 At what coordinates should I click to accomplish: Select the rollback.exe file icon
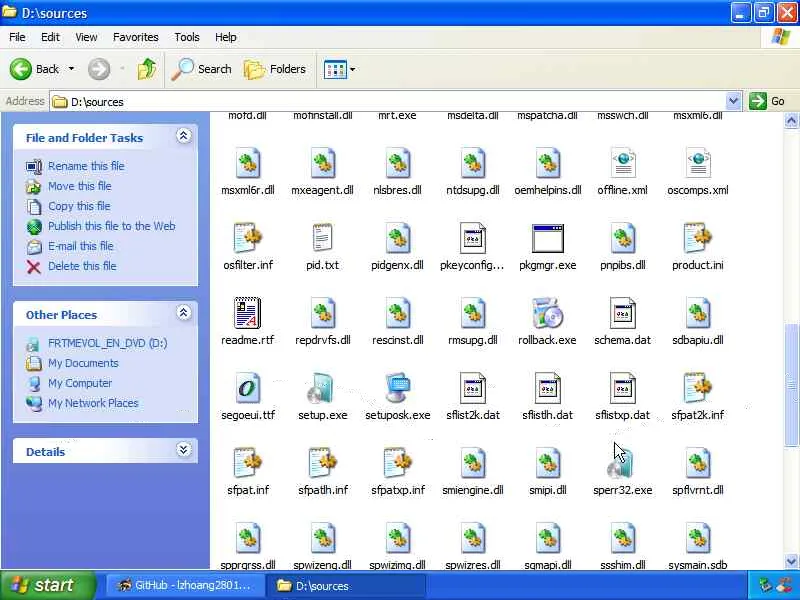point(547,313)
